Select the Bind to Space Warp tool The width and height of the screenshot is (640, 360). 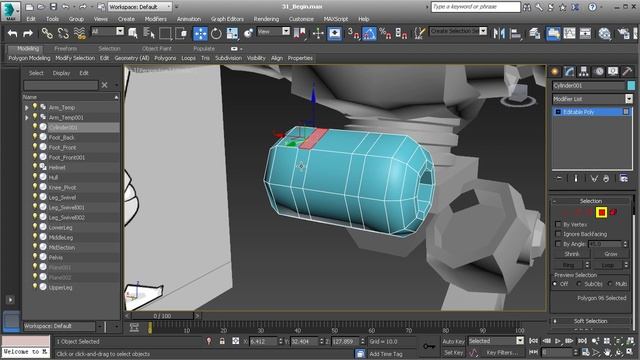point(80,33)
